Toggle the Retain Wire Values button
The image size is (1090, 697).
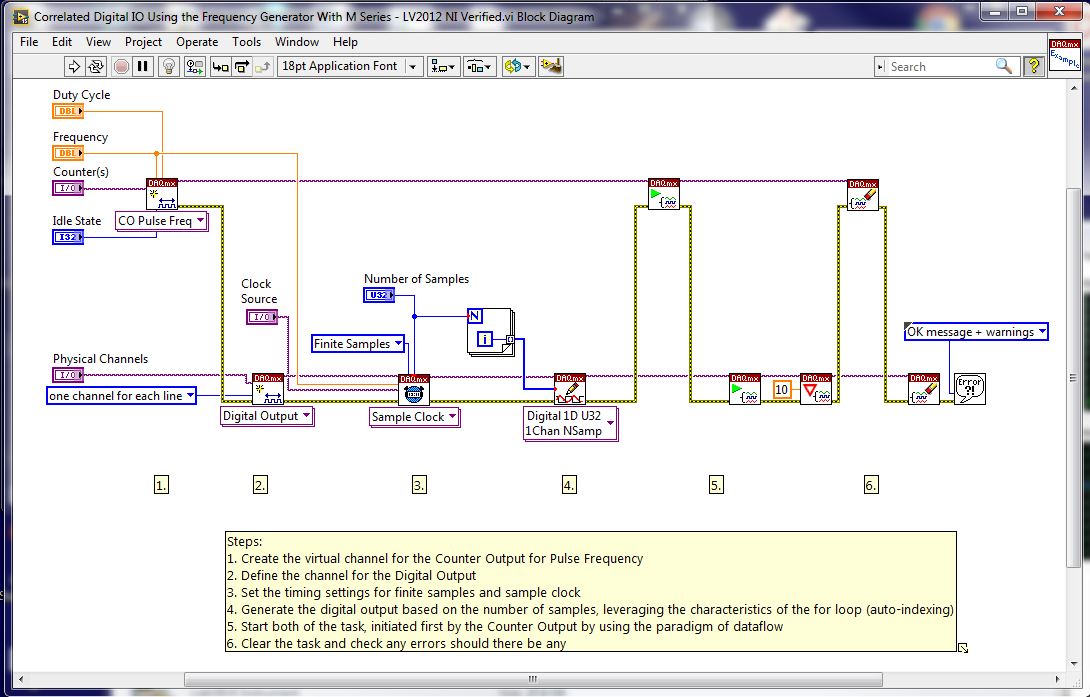[x=195, y=67]
